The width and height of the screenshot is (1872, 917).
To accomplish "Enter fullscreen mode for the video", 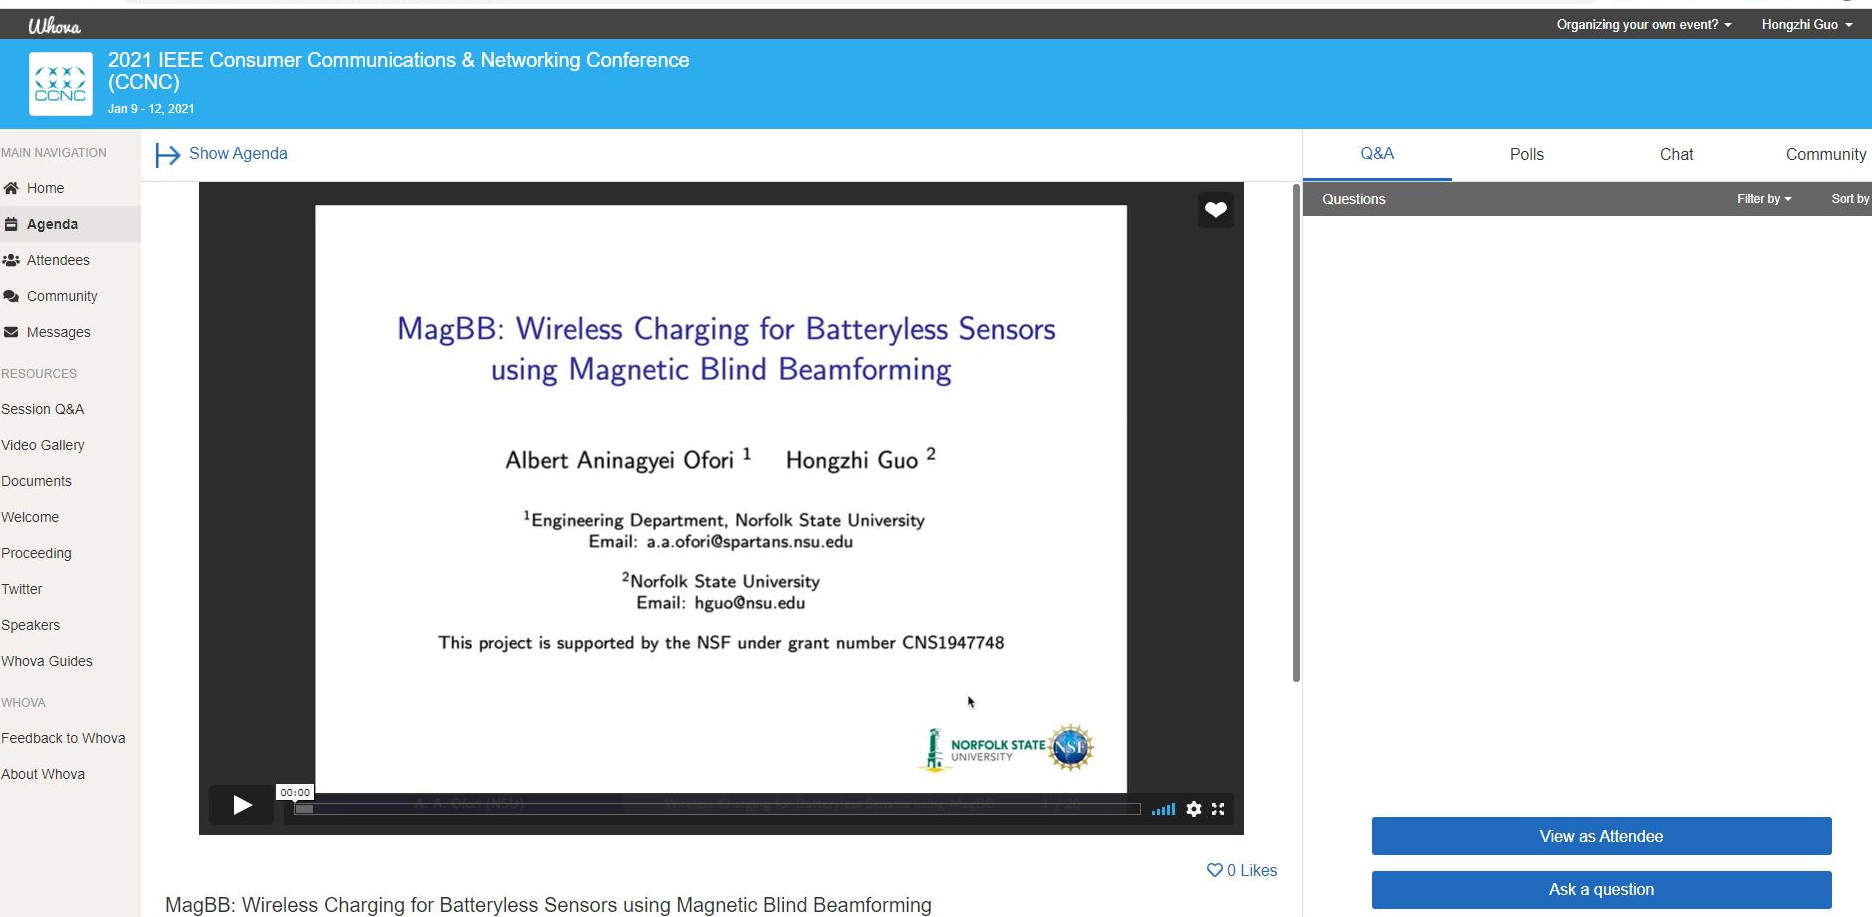I will [1218, 809].
